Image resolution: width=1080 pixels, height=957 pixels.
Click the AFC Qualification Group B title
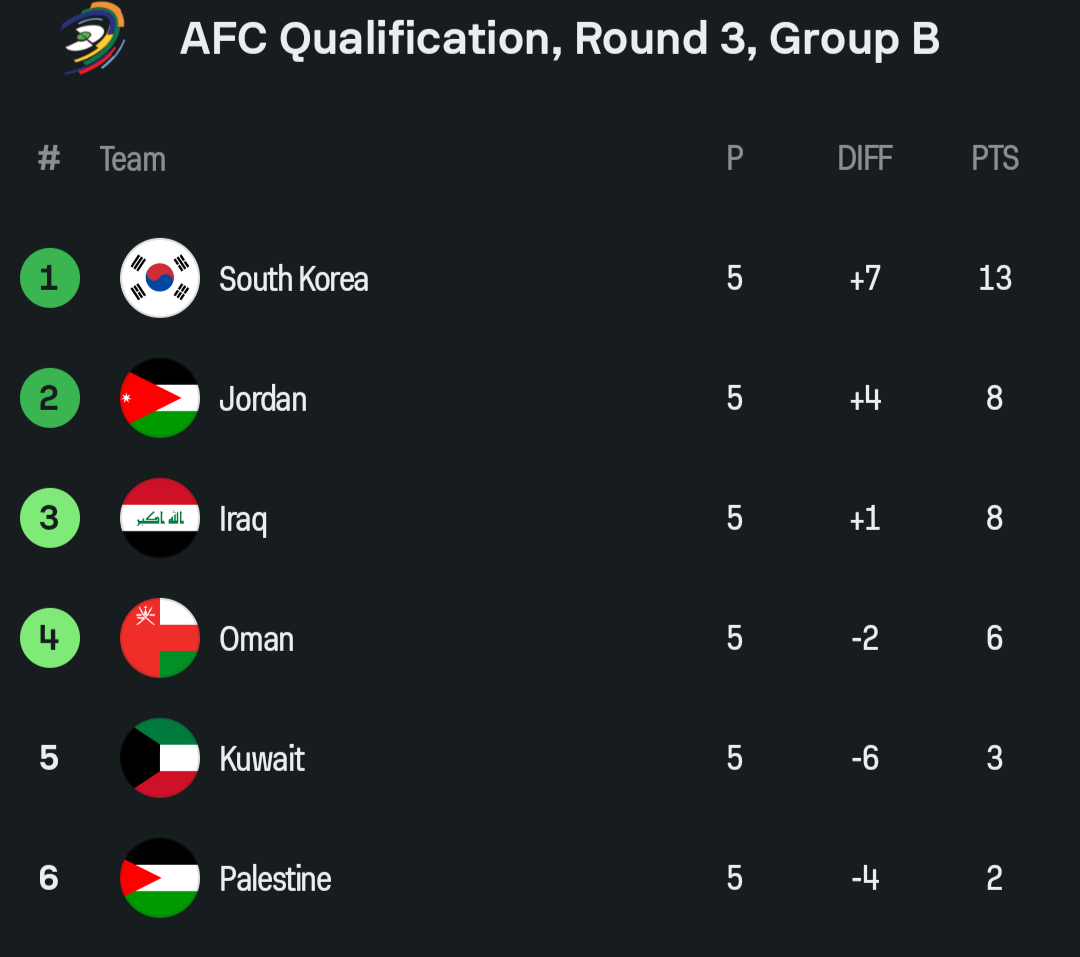(x=559, y=40)
